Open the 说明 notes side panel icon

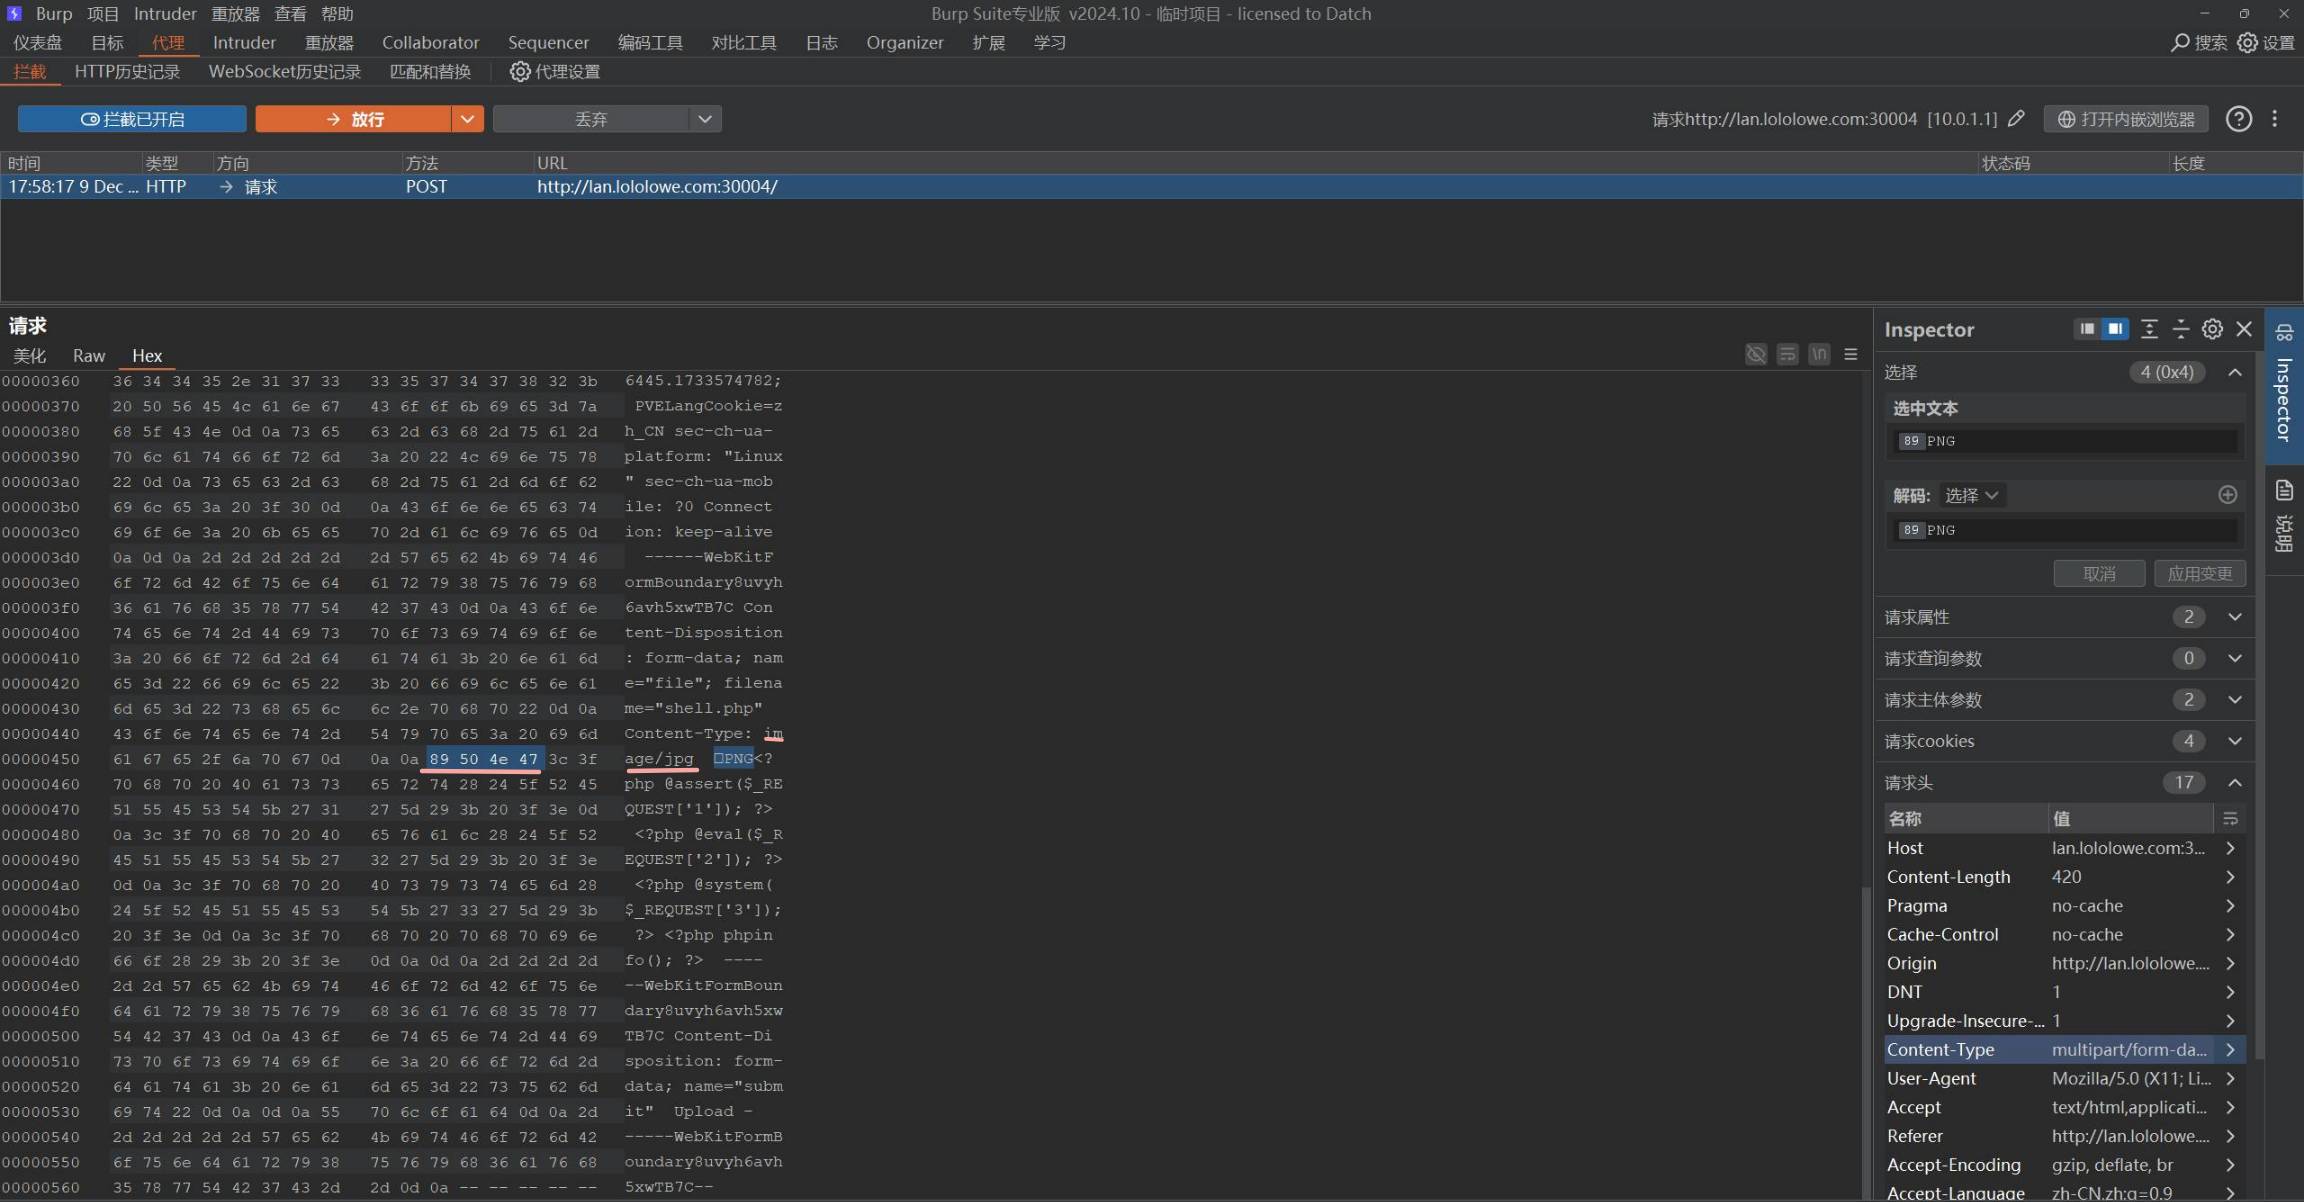(x=2284, y=490)
